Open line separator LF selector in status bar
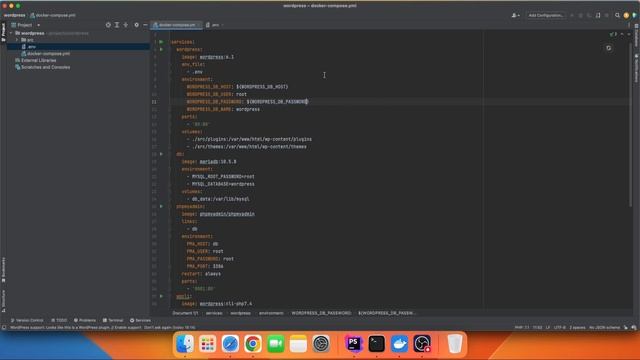 tap(548, 327)
